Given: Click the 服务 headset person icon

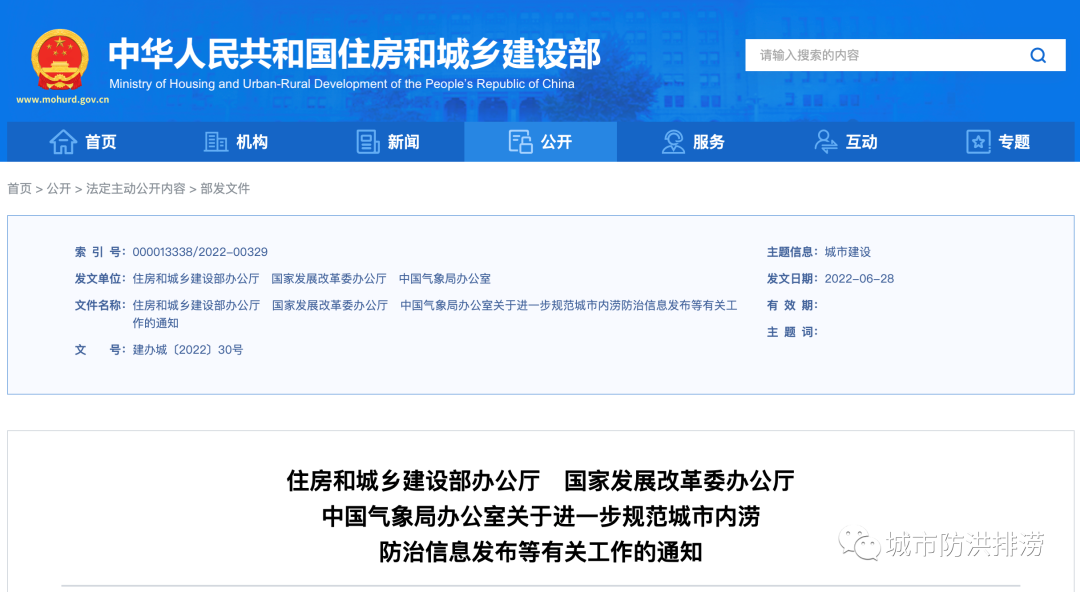Looking at the screenshot, I should point(673,142).
